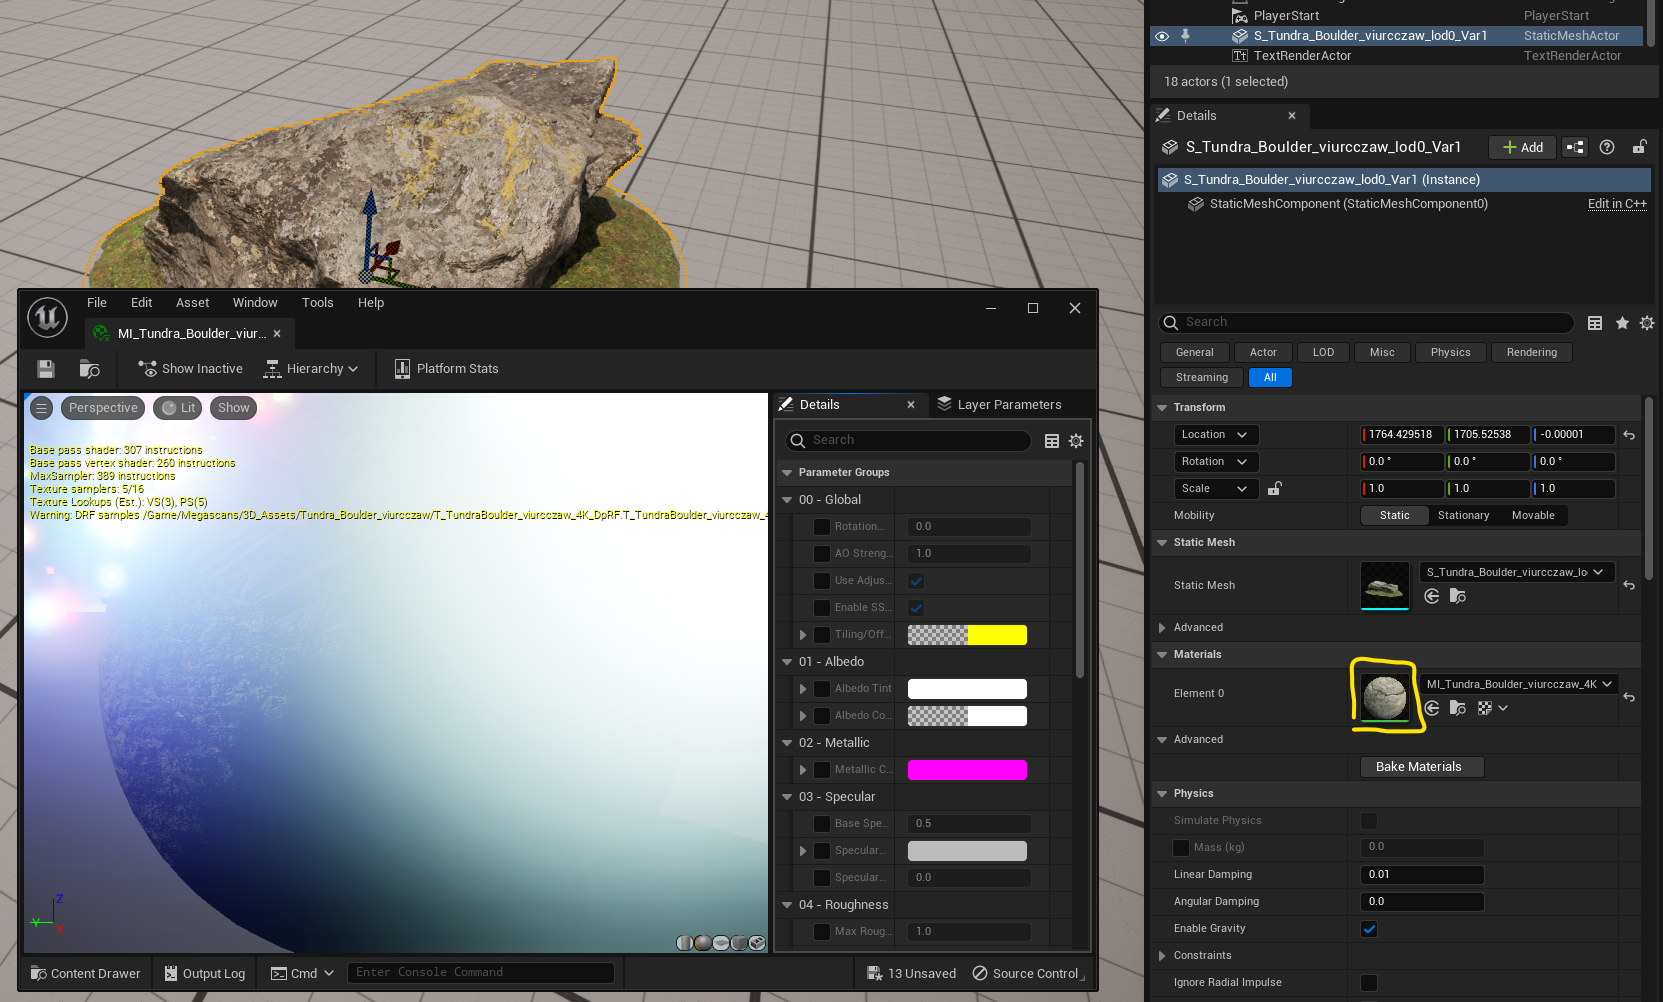Open MI_Tundra_Boulder material picker dropdown
Screen dimensions: 1663x1002
(x=1519, y=685)
